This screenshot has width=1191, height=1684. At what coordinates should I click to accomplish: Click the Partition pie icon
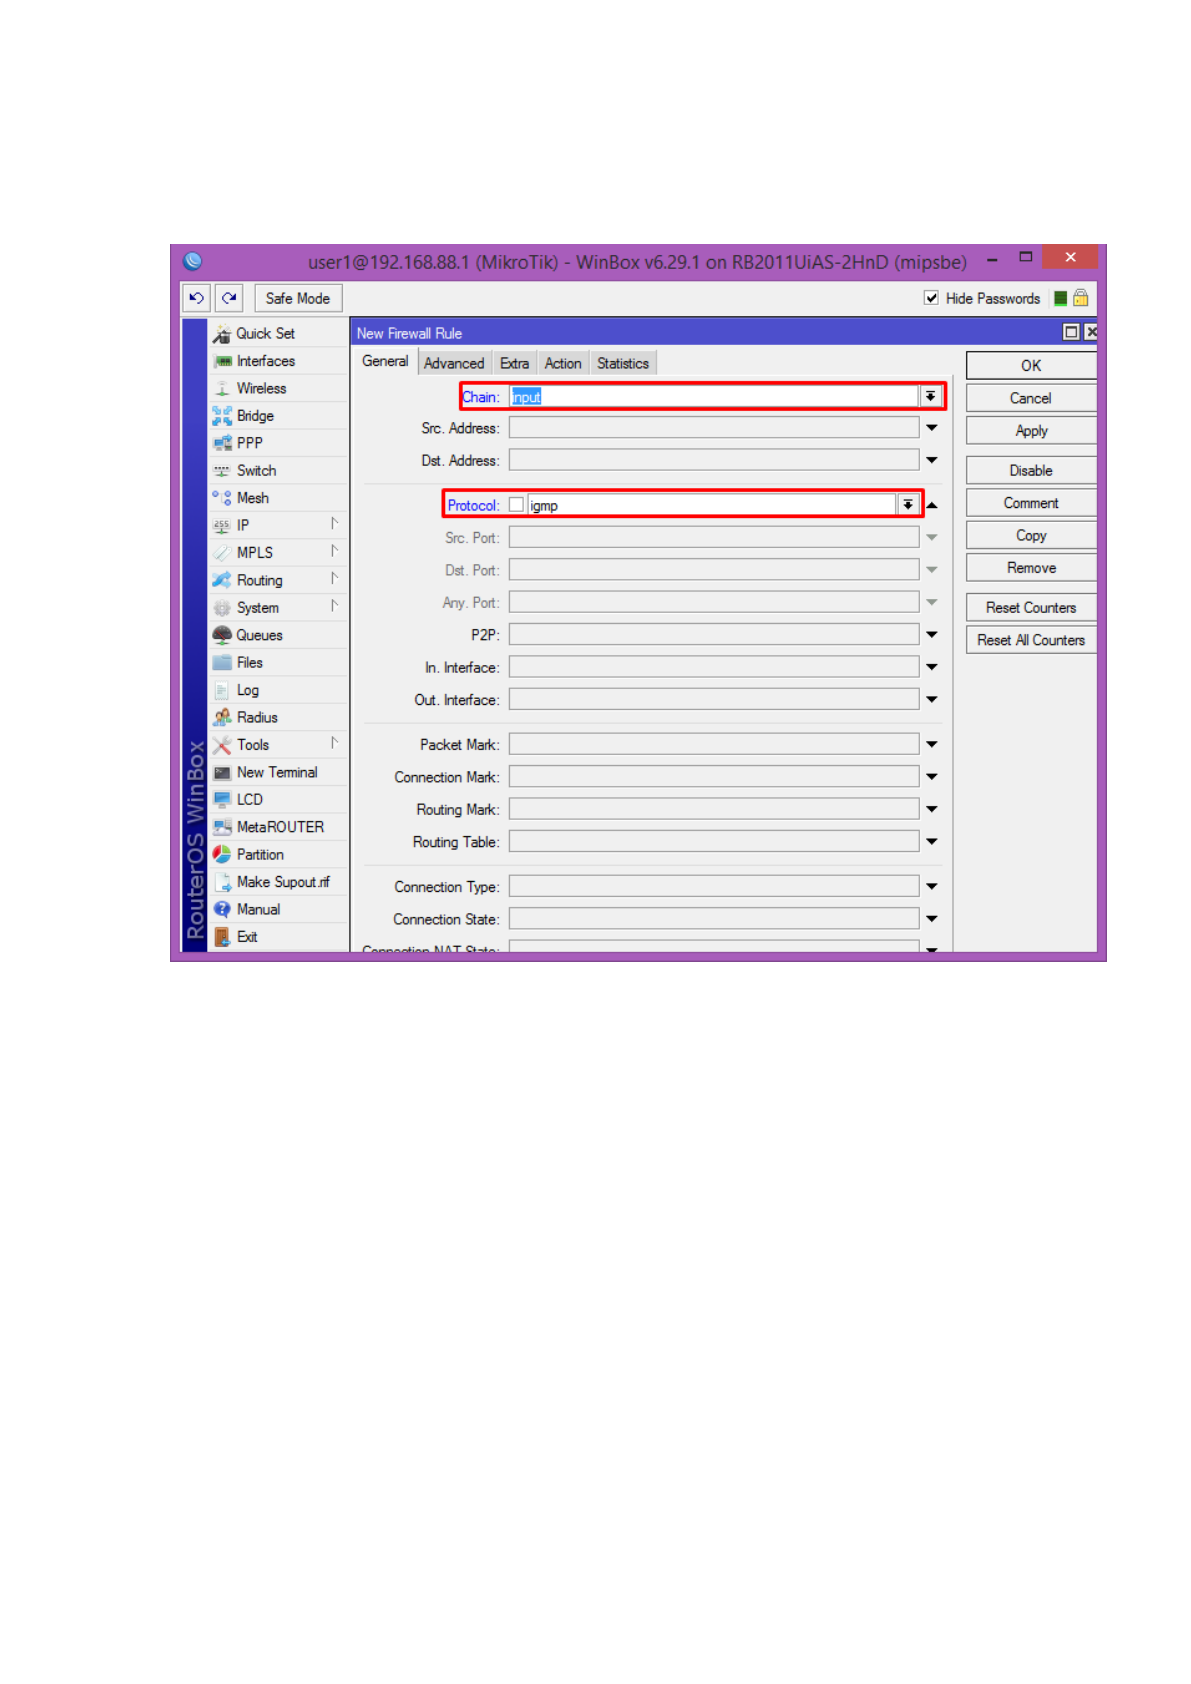point(222,855)
